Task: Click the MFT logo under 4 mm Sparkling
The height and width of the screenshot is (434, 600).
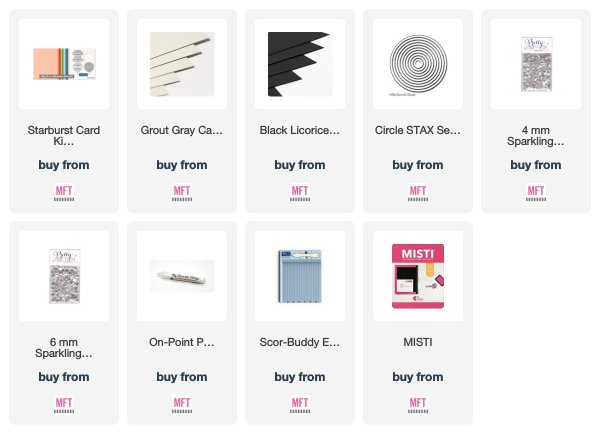Action: point(536,193)
